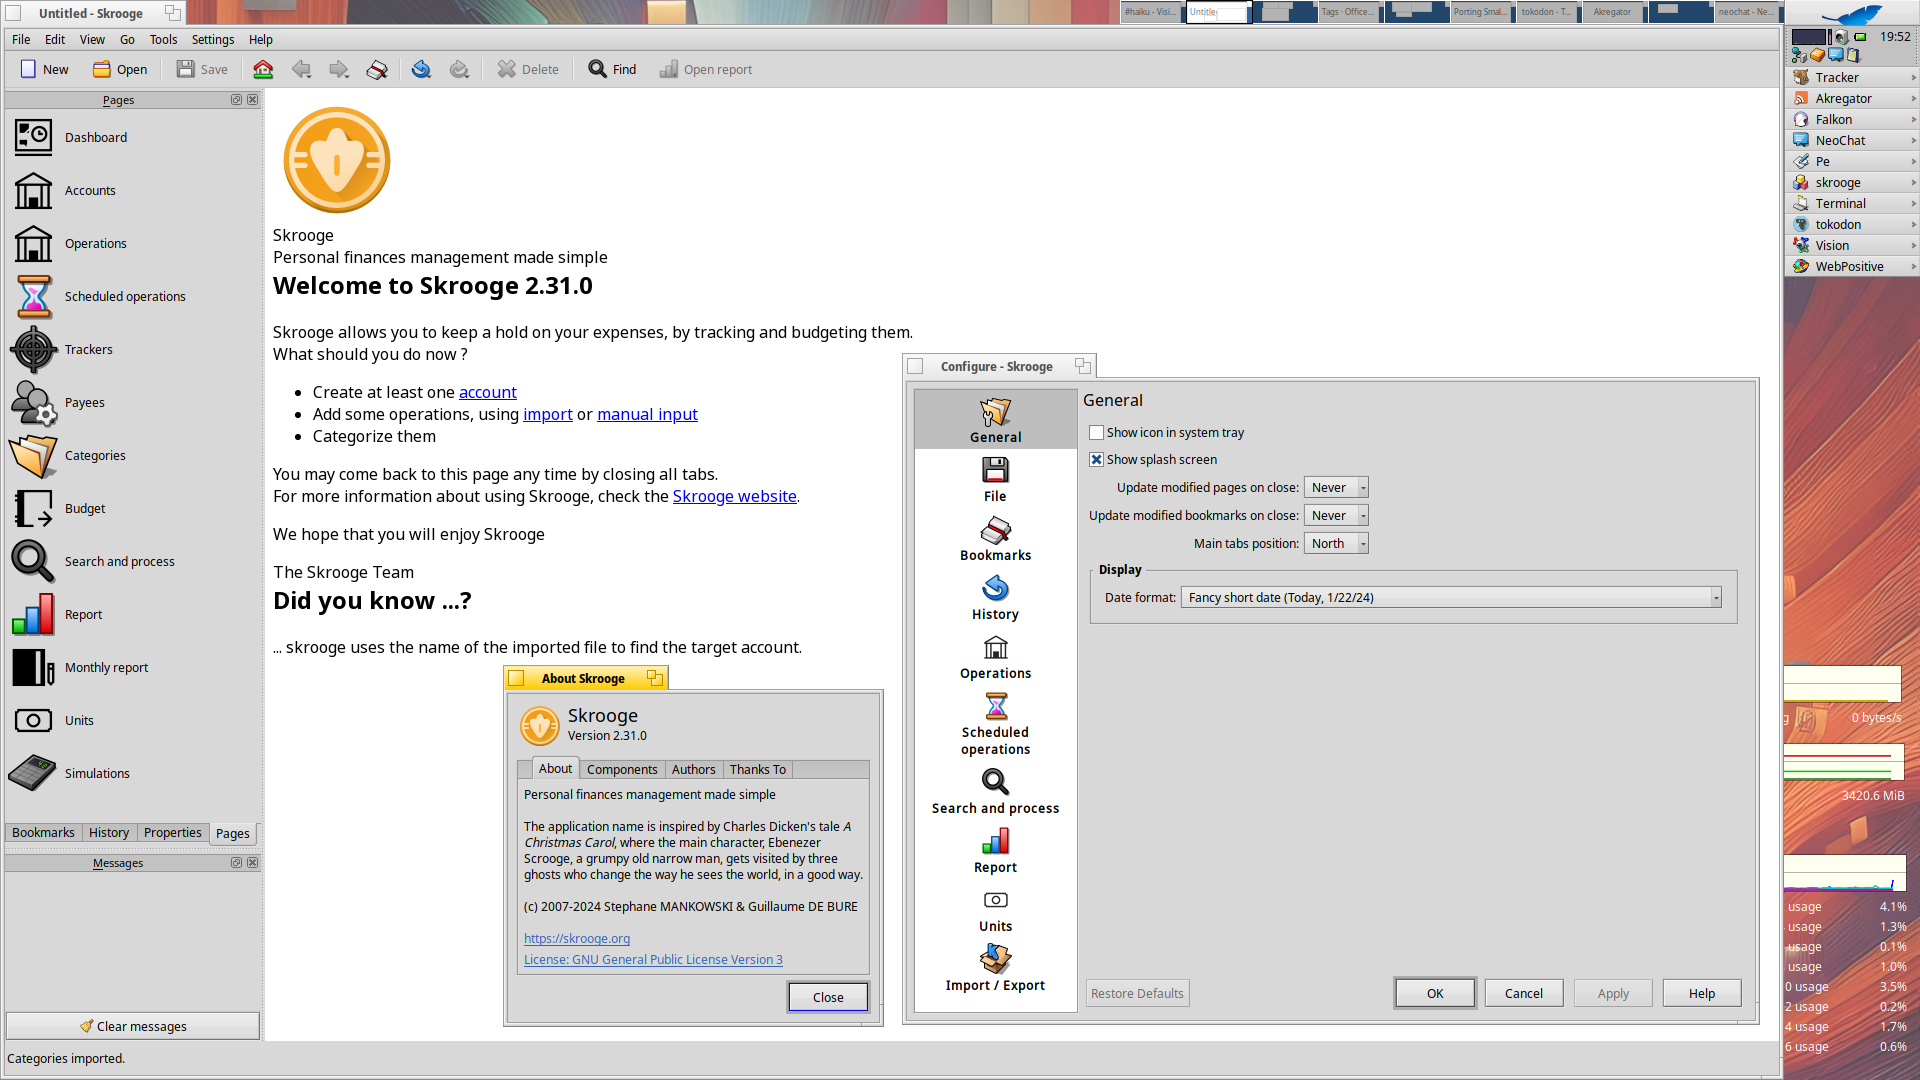
Task: Select Units section in Configure dialog
Action: [995, 909]
